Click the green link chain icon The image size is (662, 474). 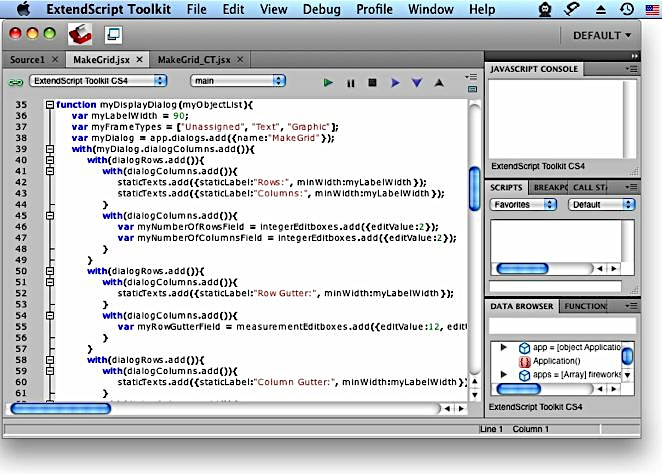[x=16, y=83]
